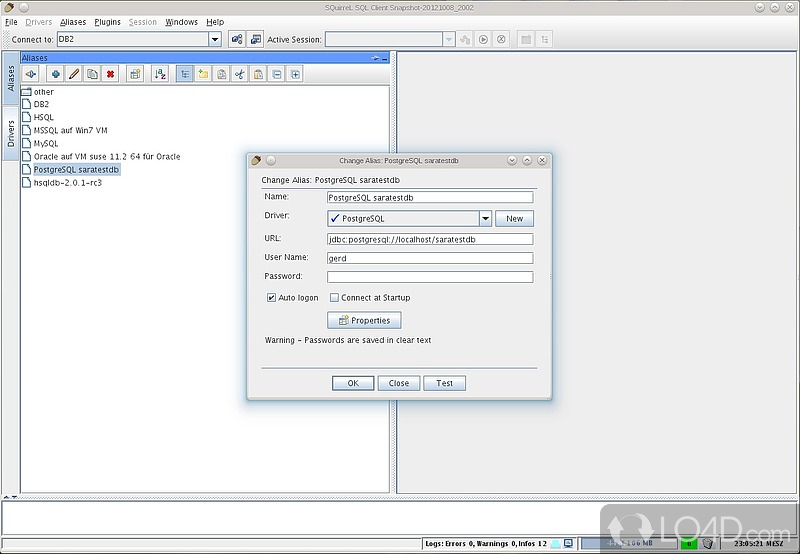Click the new SQL worksheet icon in main toolbar
This screenshot has height=554, width=800.
point(526,39)
